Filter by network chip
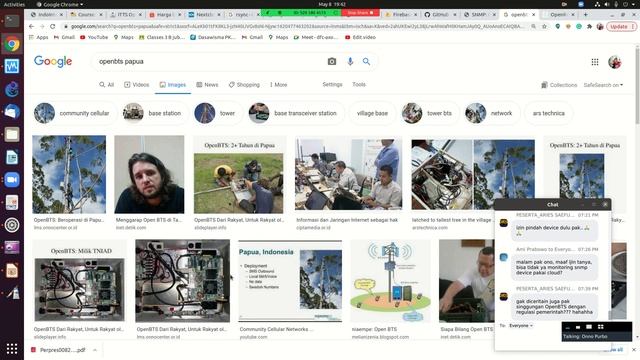 pos(492,113)
